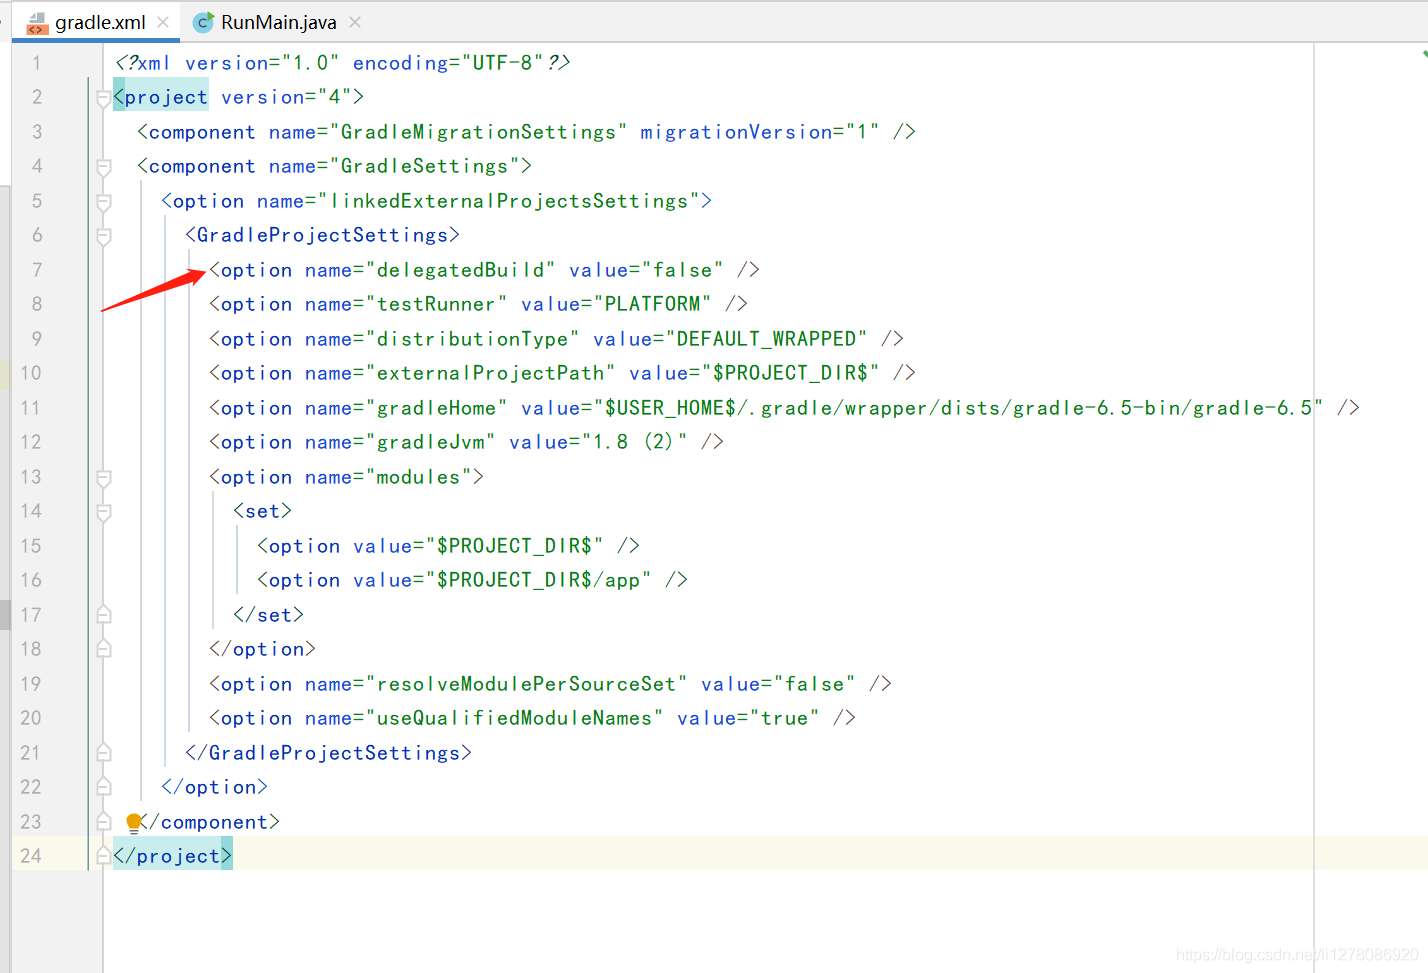The width and height of the screenshot is (1428, 973).
Task: Click the "gradleHome" option name
Action: click(436, 408)
